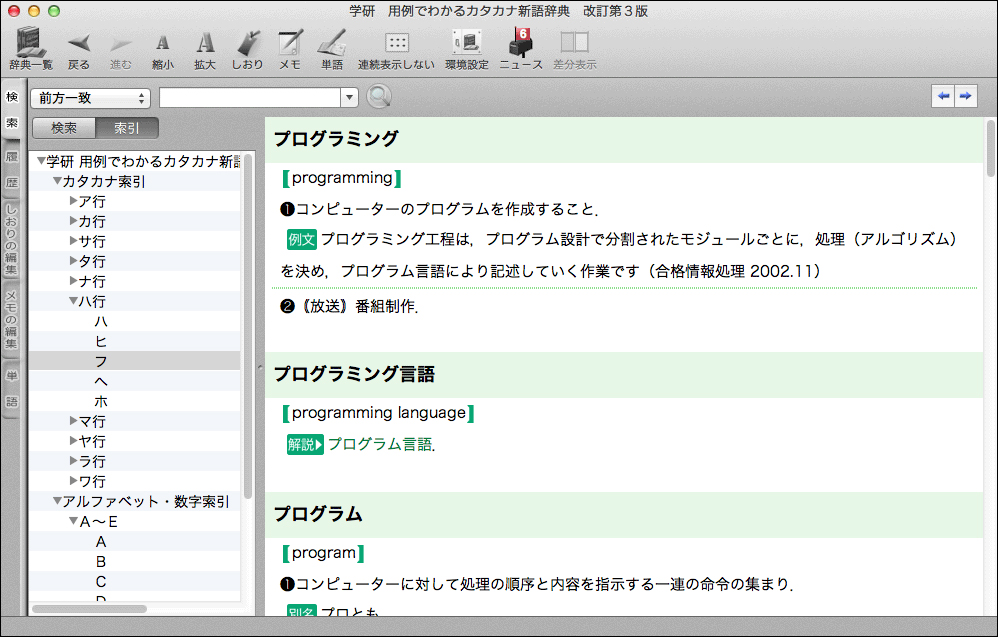Select ホ in the index tree
The height and width of the screenshot is (637, 998).
tap(101, 402)
